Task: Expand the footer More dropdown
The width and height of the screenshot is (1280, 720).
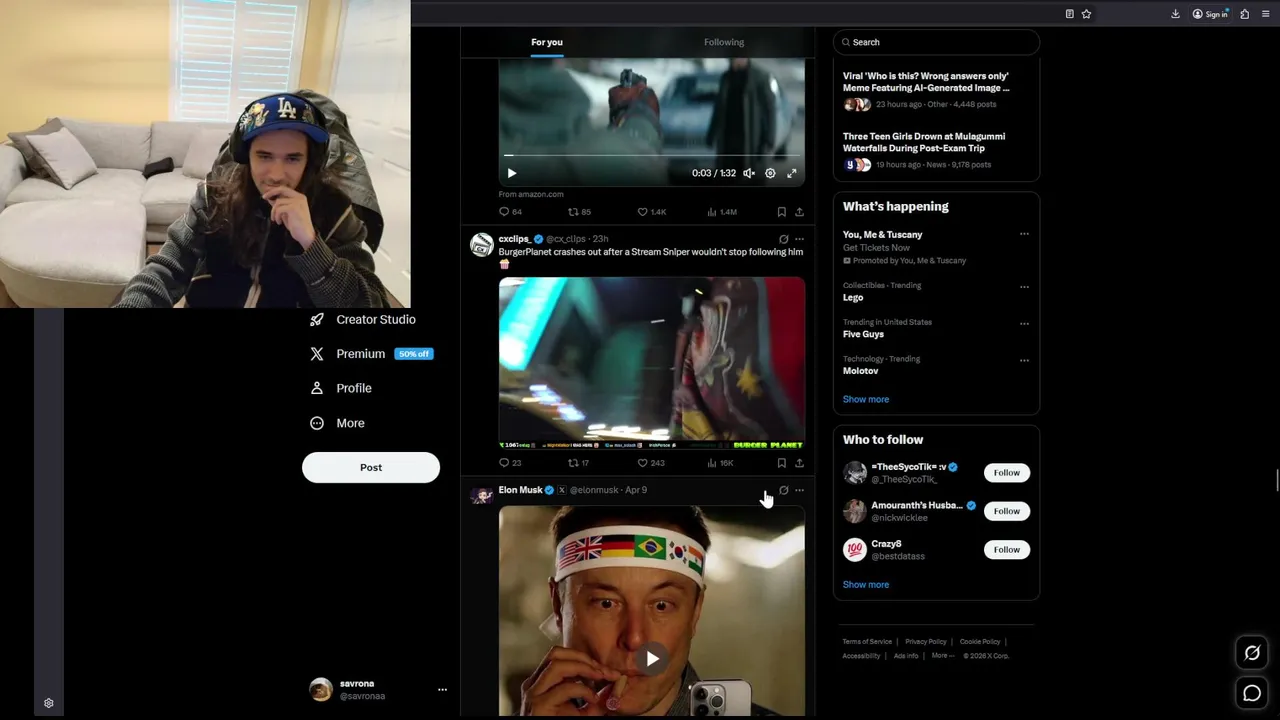Action: point(943,656)
